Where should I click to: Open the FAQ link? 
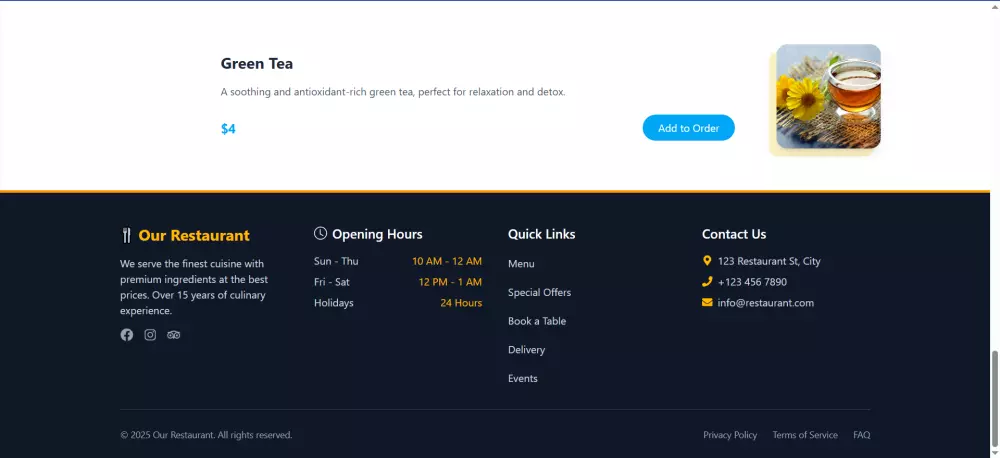coord(862,435)
